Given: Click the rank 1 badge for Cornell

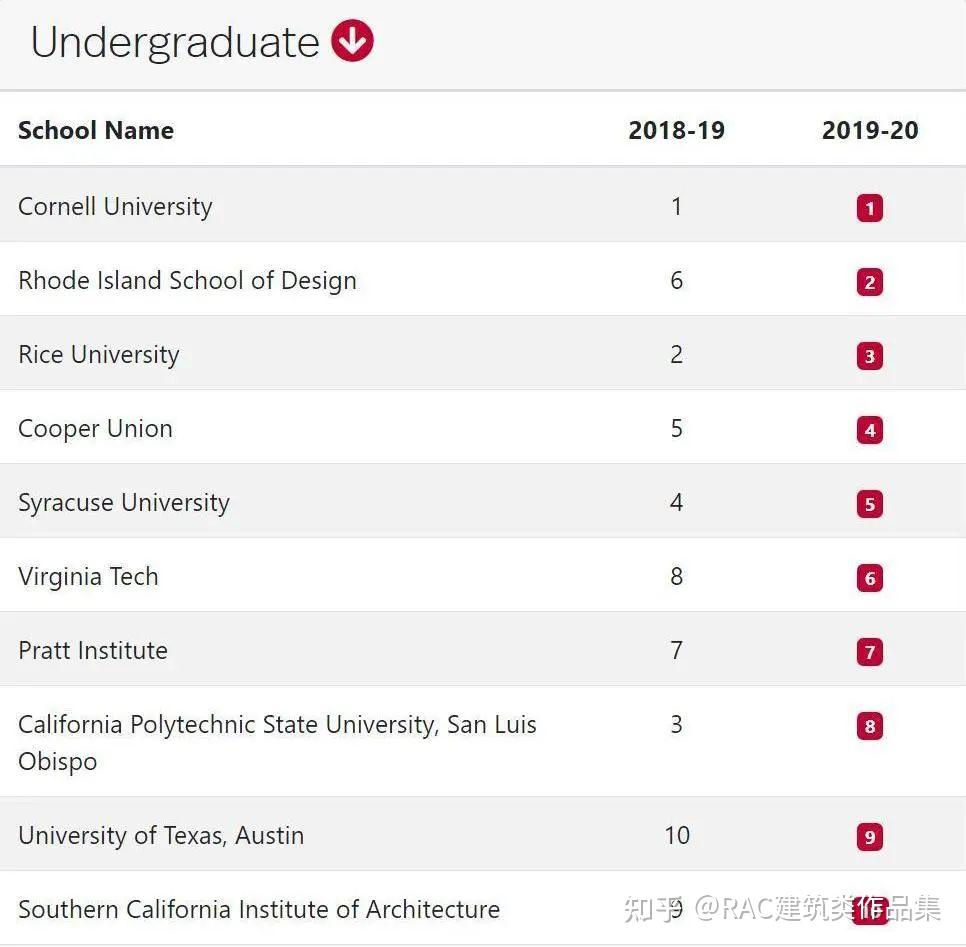Looking at the screenshot, I should coord(869,208).
